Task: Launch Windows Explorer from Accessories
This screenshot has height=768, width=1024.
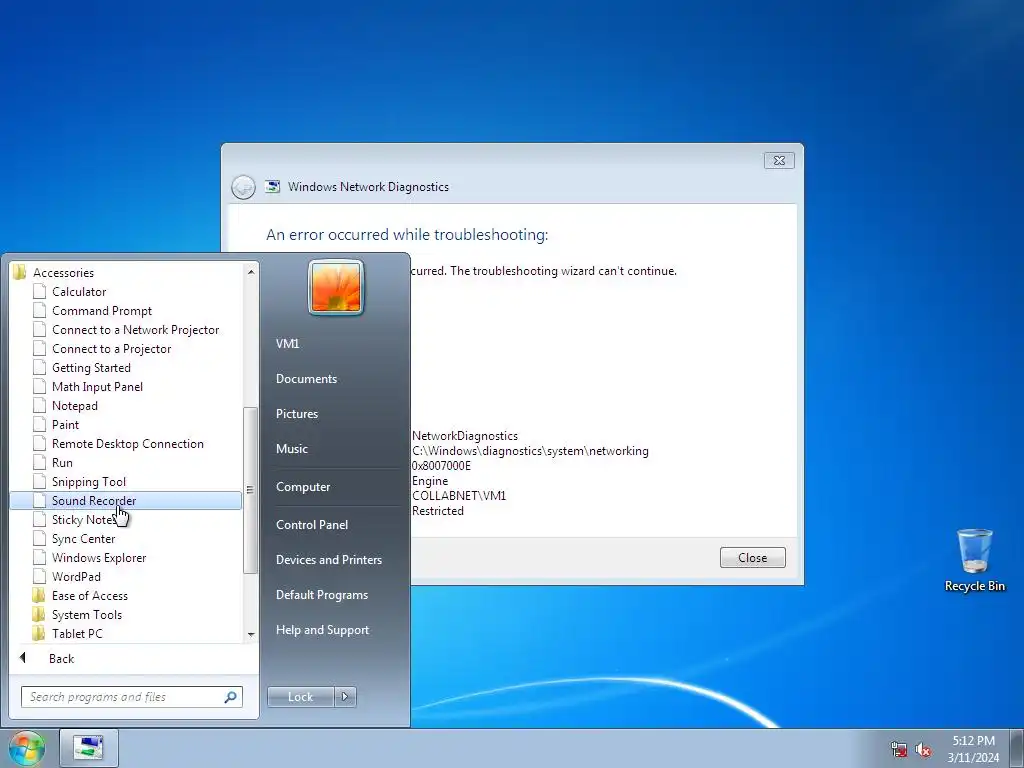Action: (x=99, y=558)
